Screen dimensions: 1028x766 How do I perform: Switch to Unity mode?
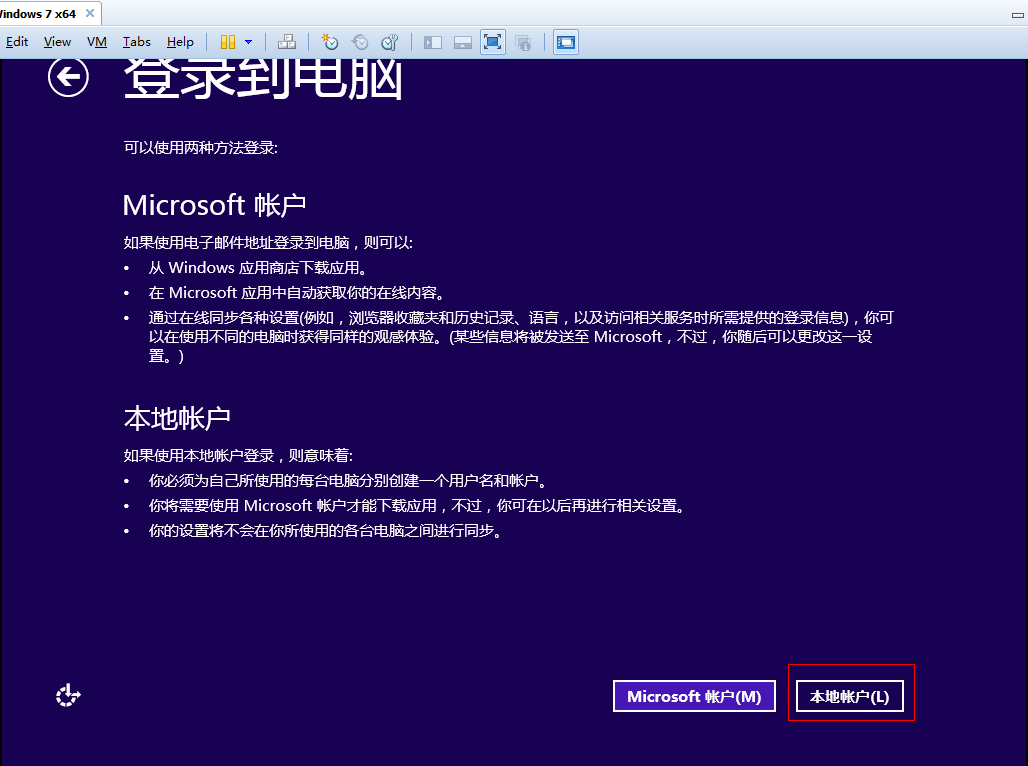[x=523, y=43]
